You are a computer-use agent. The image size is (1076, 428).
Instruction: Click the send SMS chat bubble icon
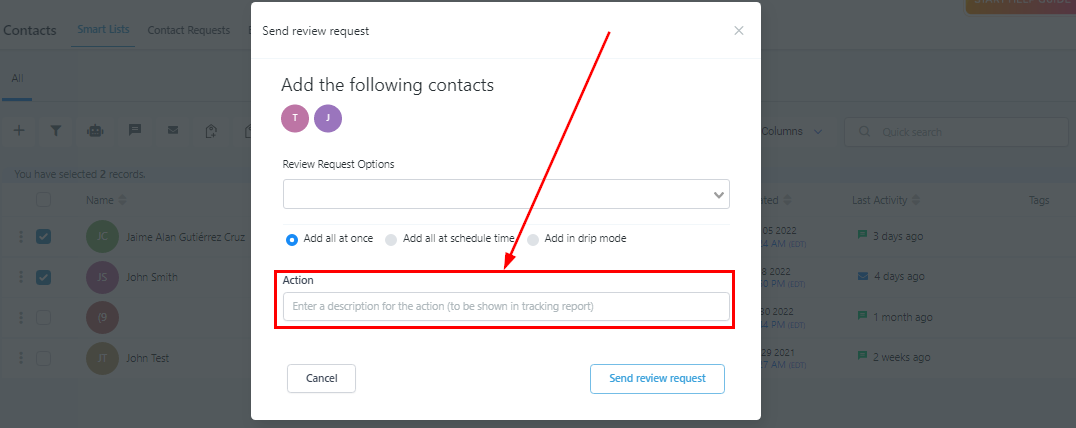[134, 130]
